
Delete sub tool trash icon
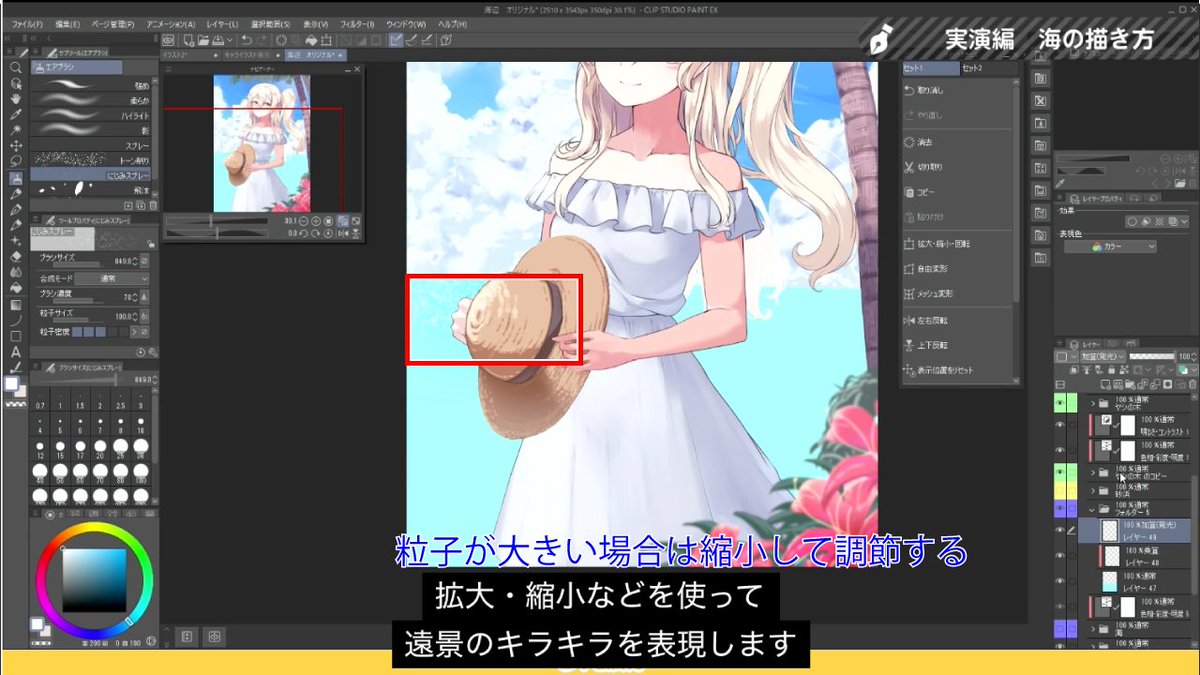[x=153, y=205]
